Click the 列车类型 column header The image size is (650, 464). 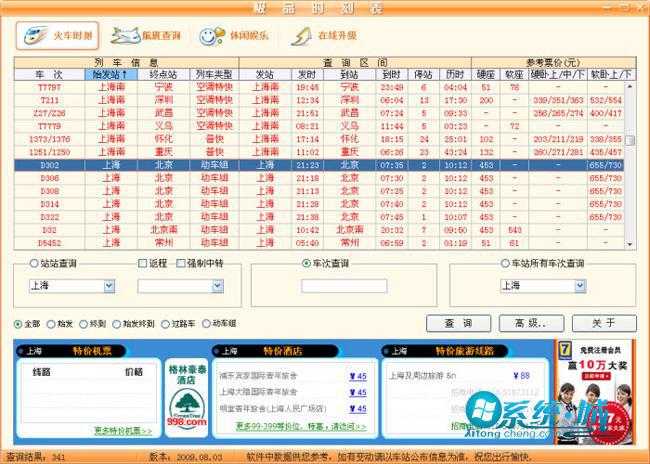coord(213,74)
